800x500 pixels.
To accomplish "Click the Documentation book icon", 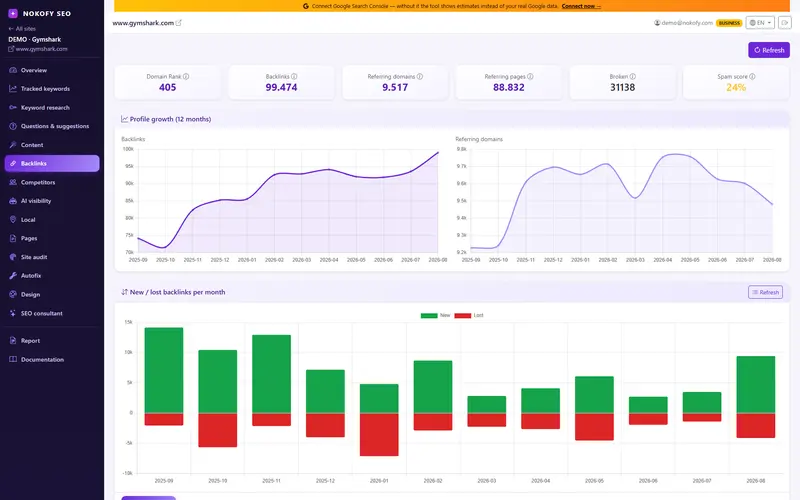I will point(13,359).
